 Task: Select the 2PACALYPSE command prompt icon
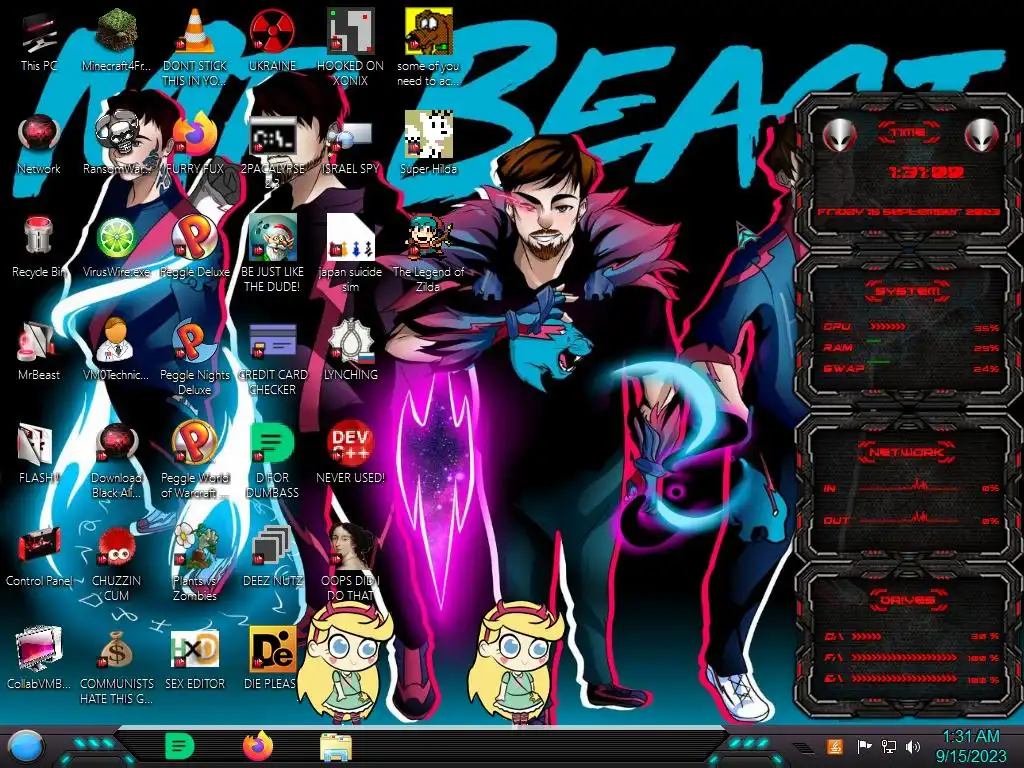click(272, 152)
